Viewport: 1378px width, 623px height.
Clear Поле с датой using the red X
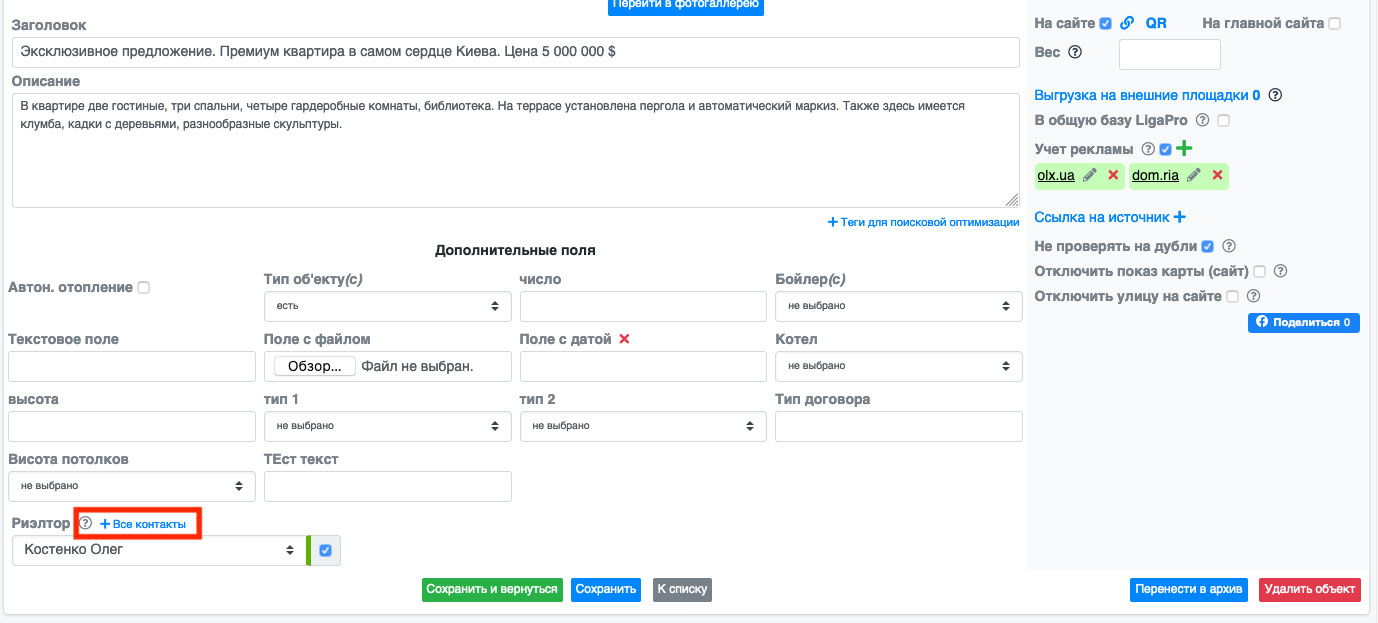pyautogui.click(x=624, y=339)
